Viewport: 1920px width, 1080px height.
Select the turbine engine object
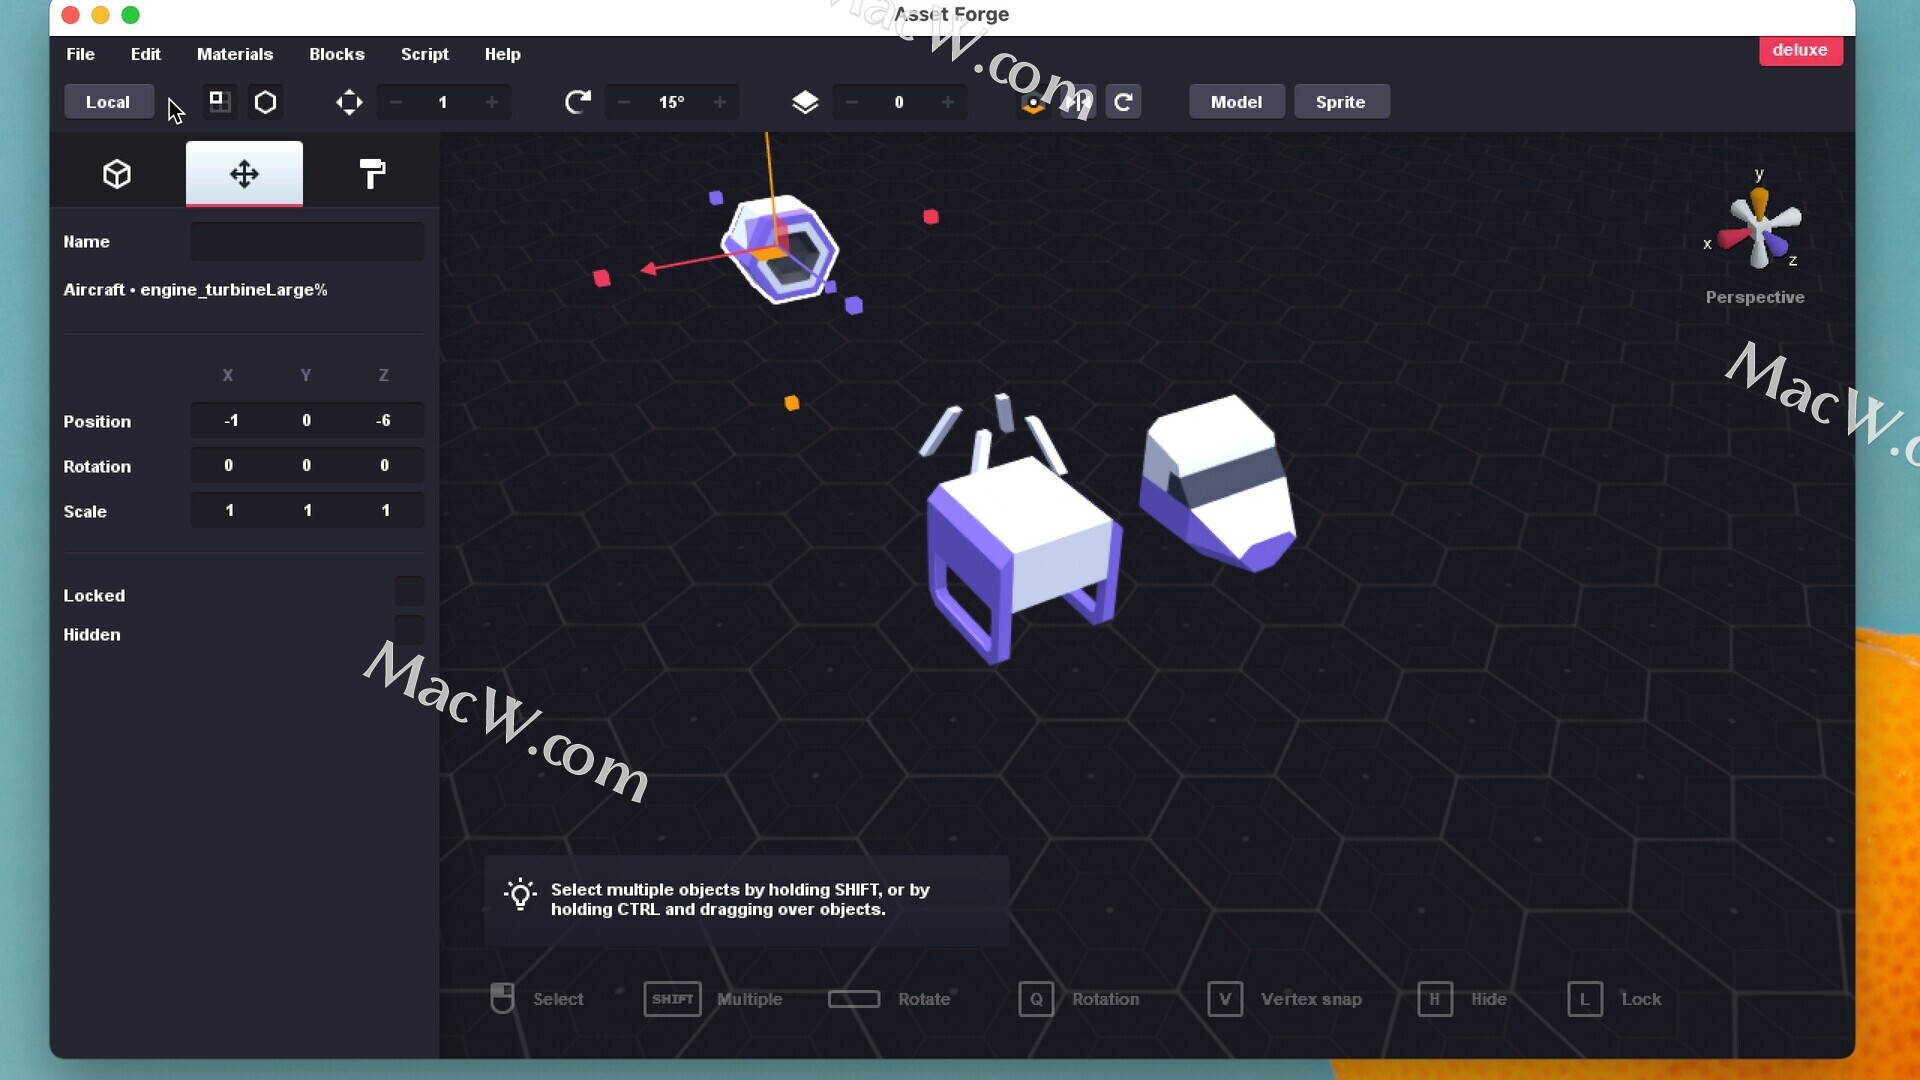[781, 250]
